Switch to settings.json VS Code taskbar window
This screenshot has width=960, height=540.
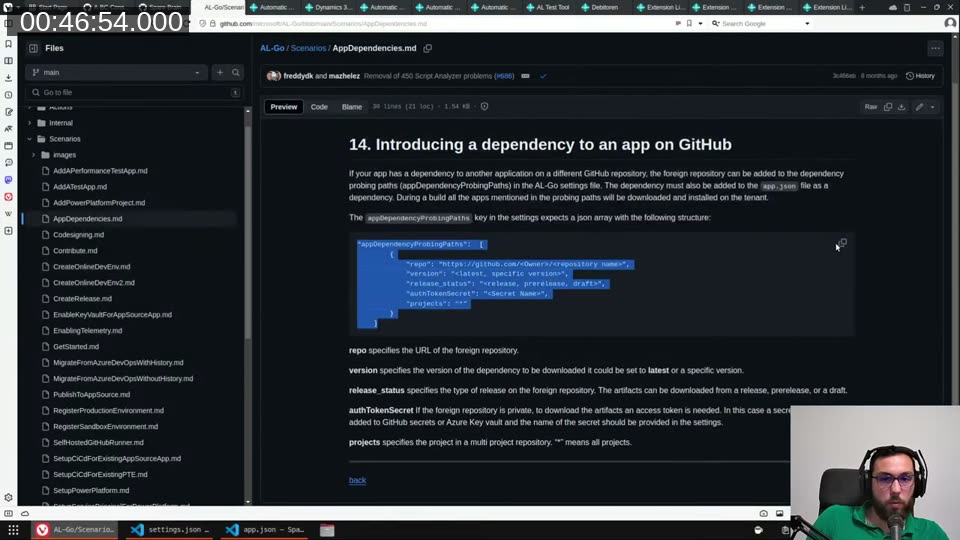point(171,530)
